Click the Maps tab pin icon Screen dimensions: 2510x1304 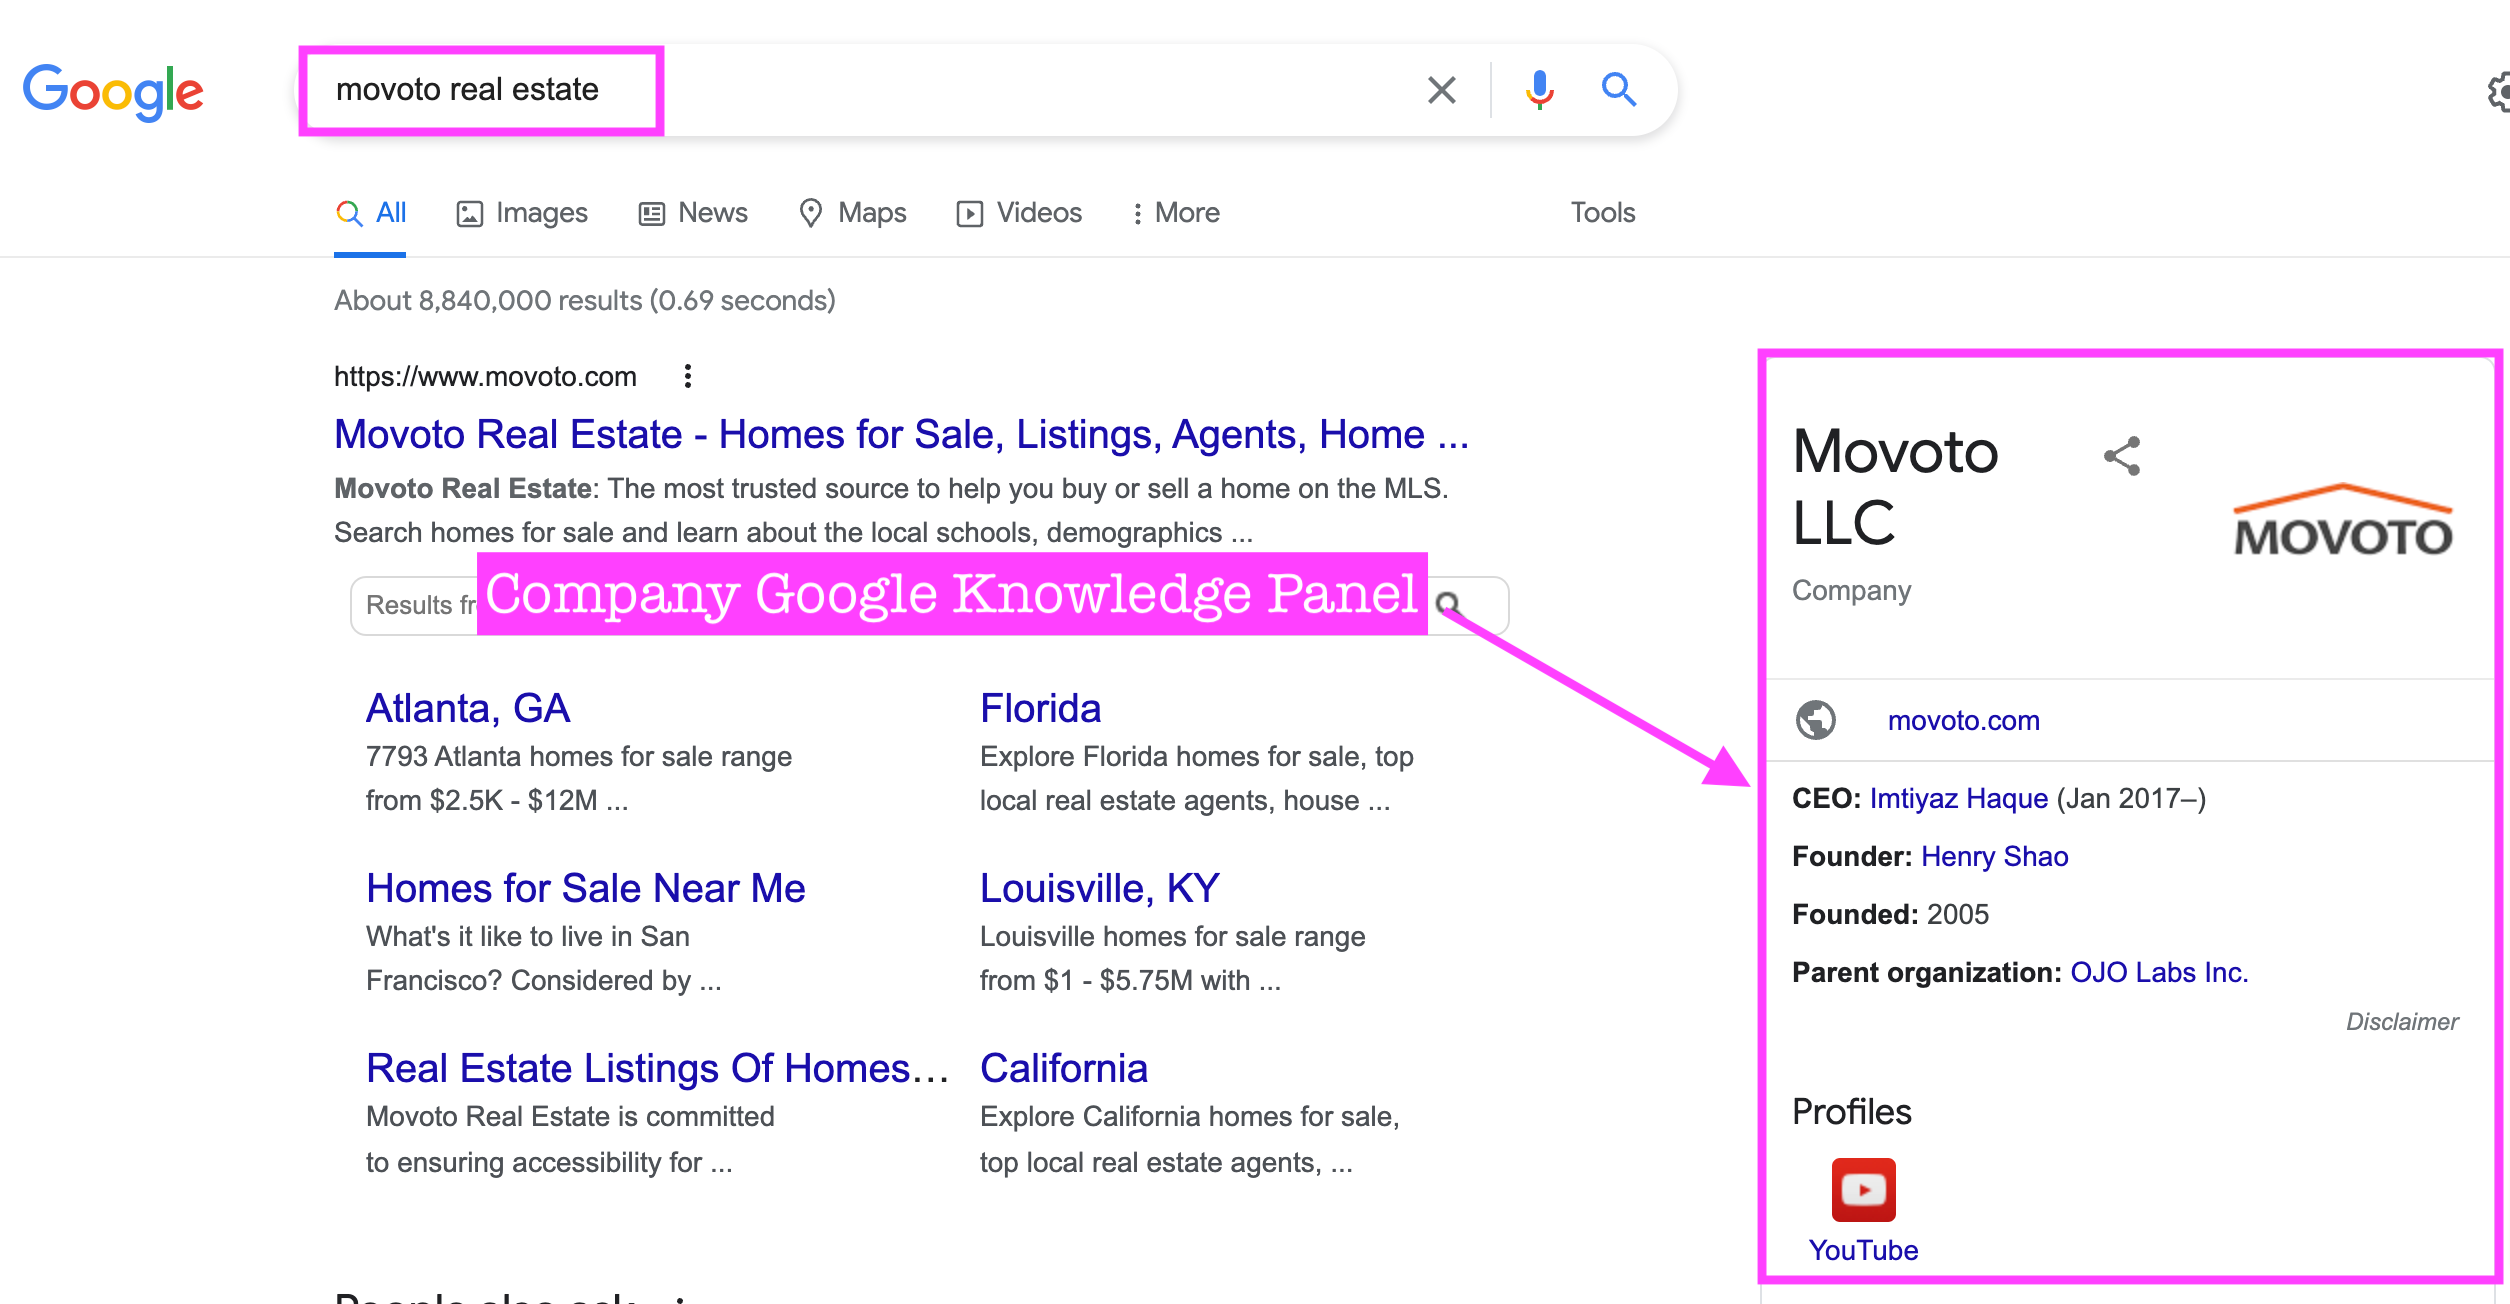[x=810, y=213]
